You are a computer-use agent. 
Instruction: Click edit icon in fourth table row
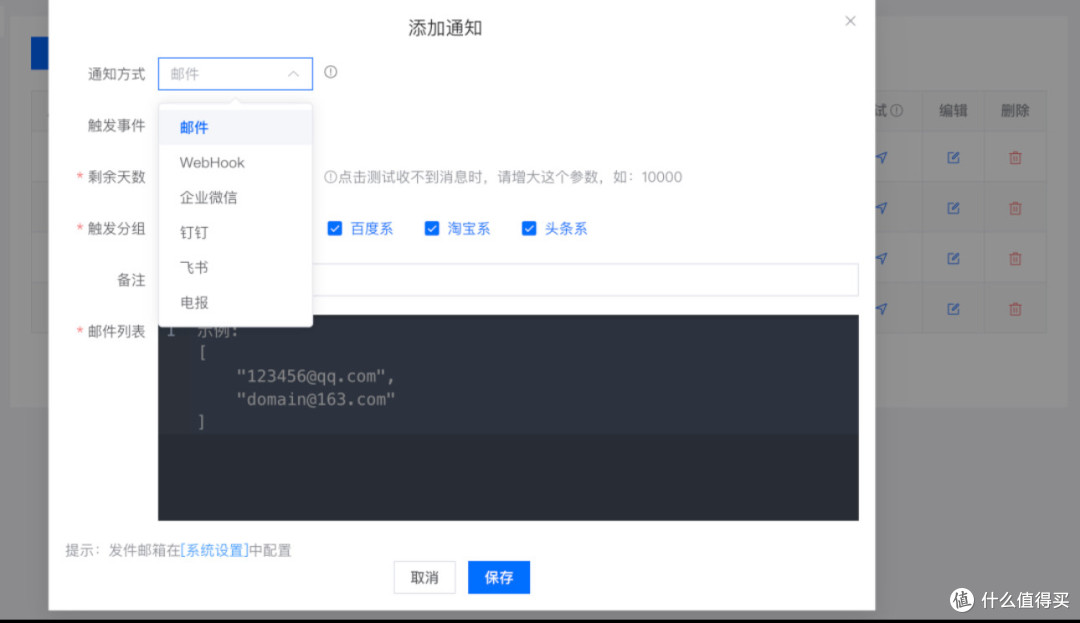tap(953, 309)
